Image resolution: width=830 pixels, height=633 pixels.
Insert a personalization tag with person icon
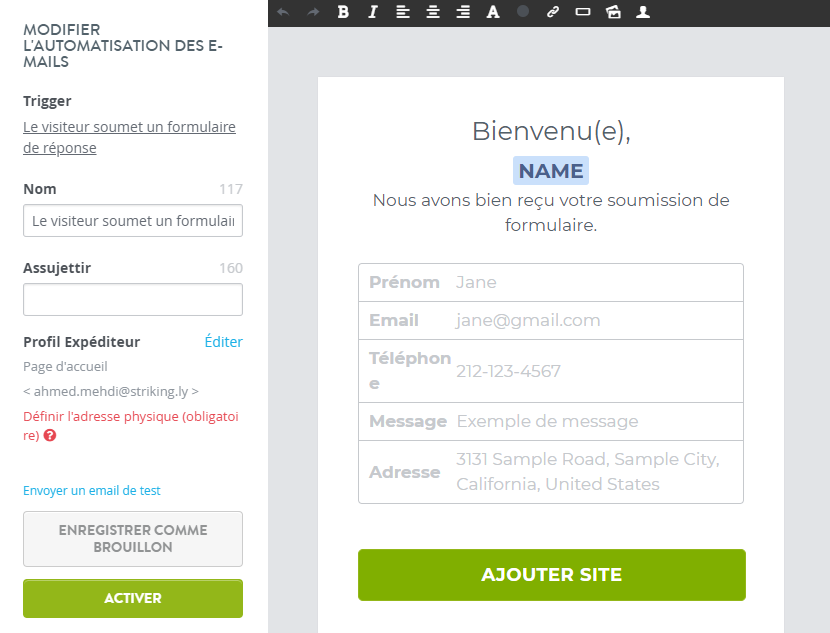[643, 12]
